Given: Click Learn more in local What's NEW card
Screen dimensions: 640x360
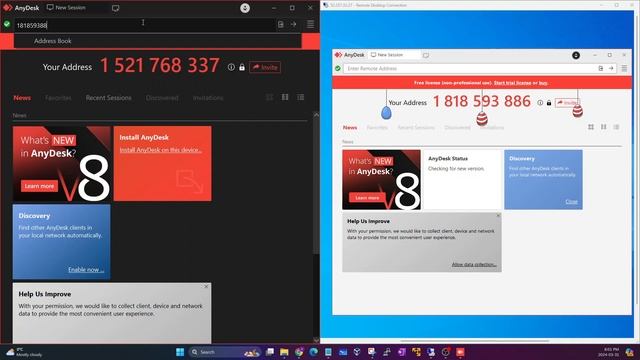Looking at the screenshot, I should (39, 186).
